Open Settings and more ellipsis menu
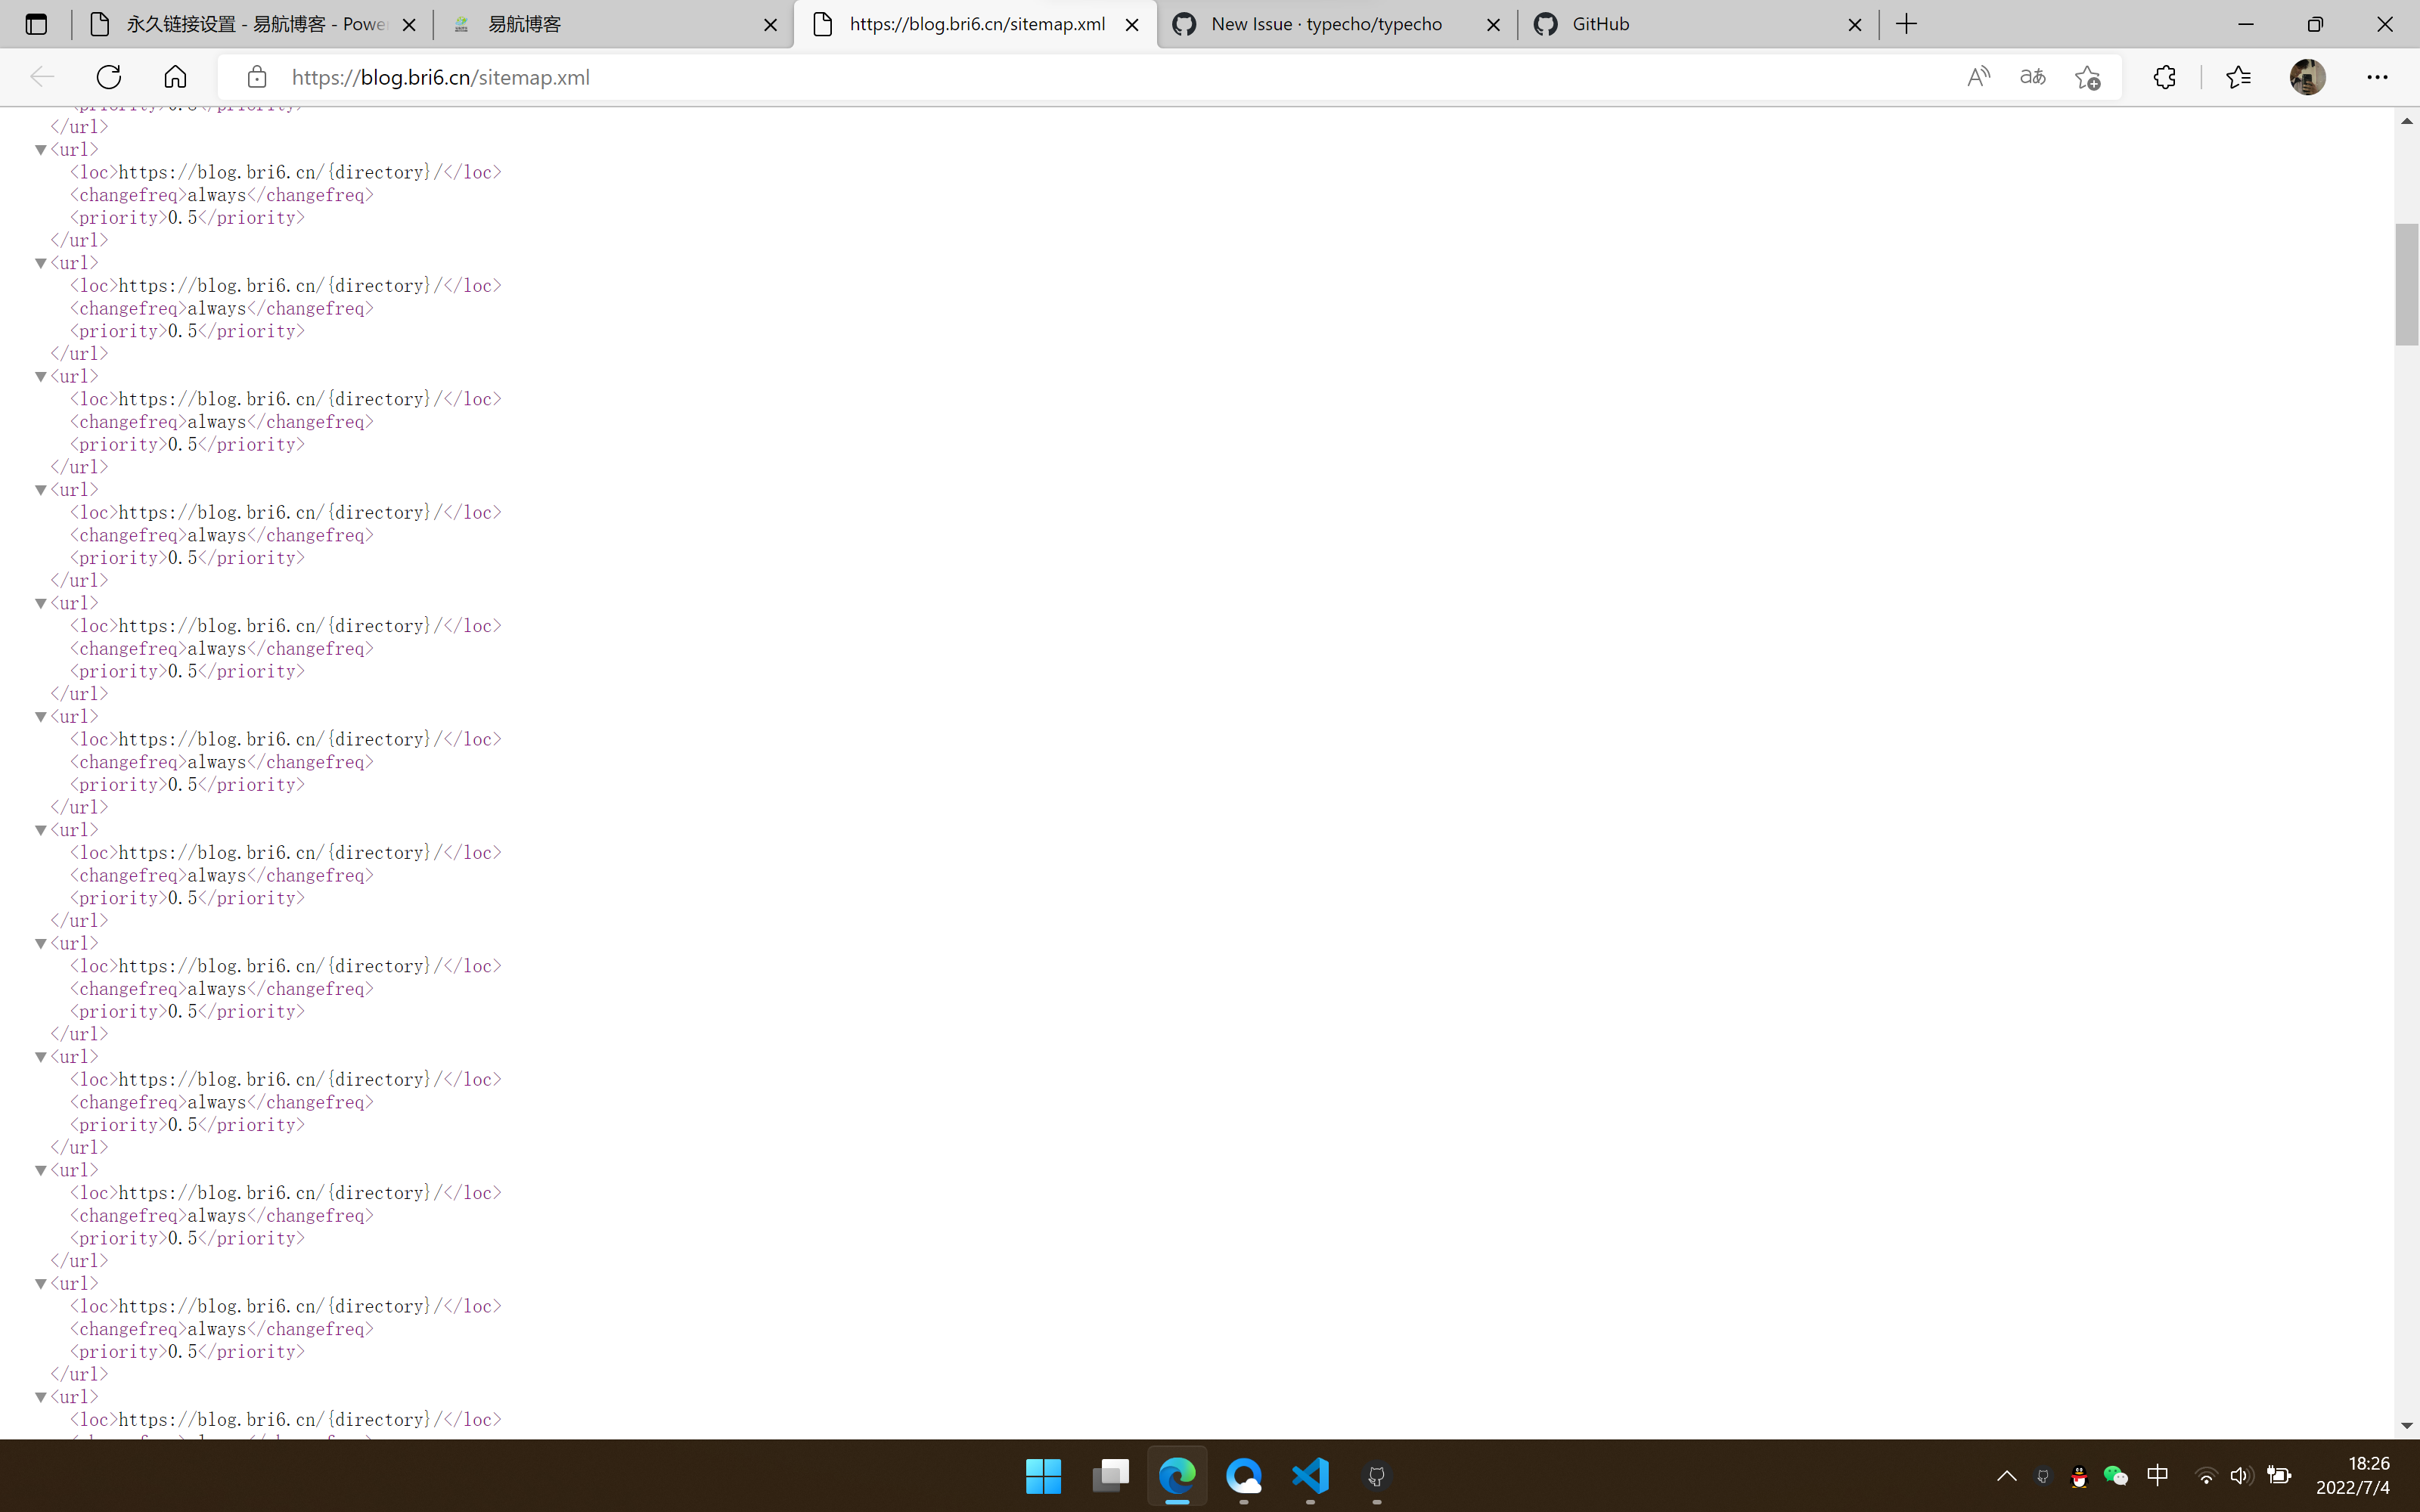The height and width of the screenshot is (1512, 2420). (x=2377, y=77)
